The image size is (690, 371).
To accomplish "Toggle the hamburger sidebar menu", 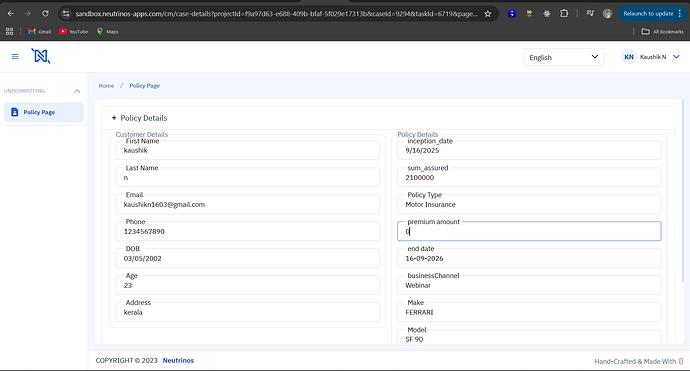I will (x=15, y=56).
